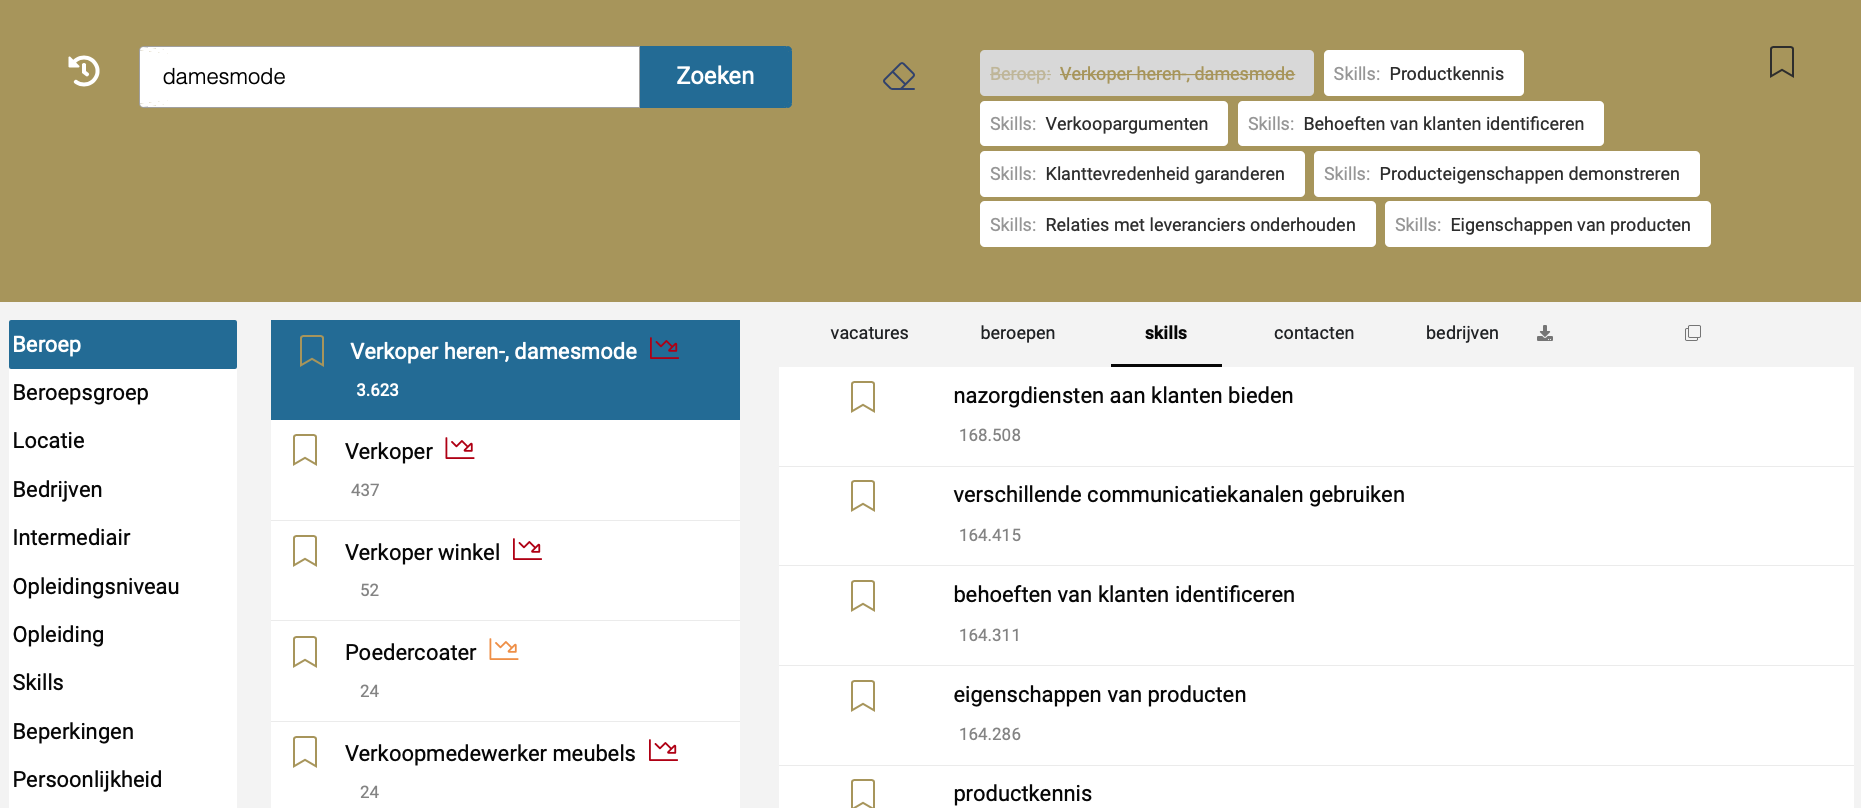Clear filters with the eraser icon
1861x808 pixels.
click(x=899, y=76)
